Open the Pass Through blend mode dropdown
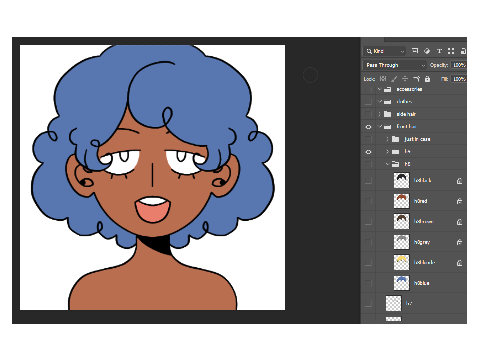480x360 pixels. (x=394, y=65)
